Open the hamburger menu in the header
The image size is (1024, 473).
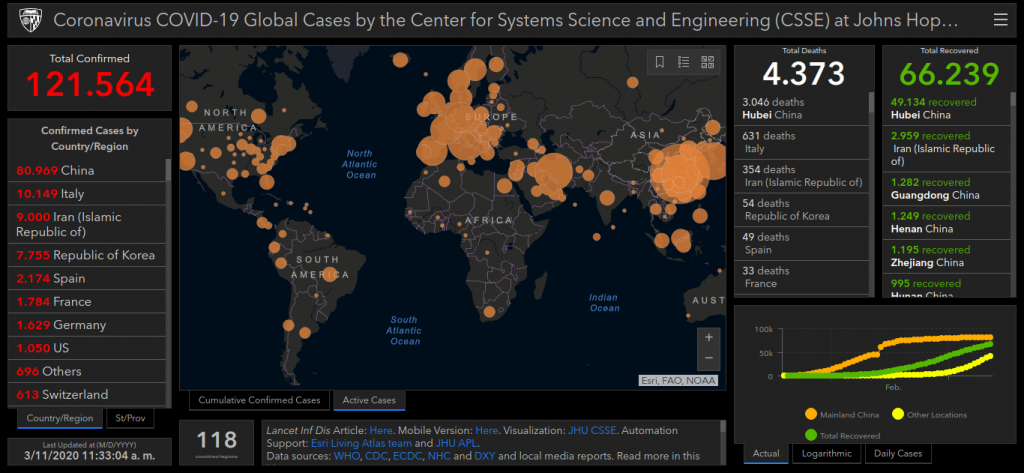pos(1001,20)
